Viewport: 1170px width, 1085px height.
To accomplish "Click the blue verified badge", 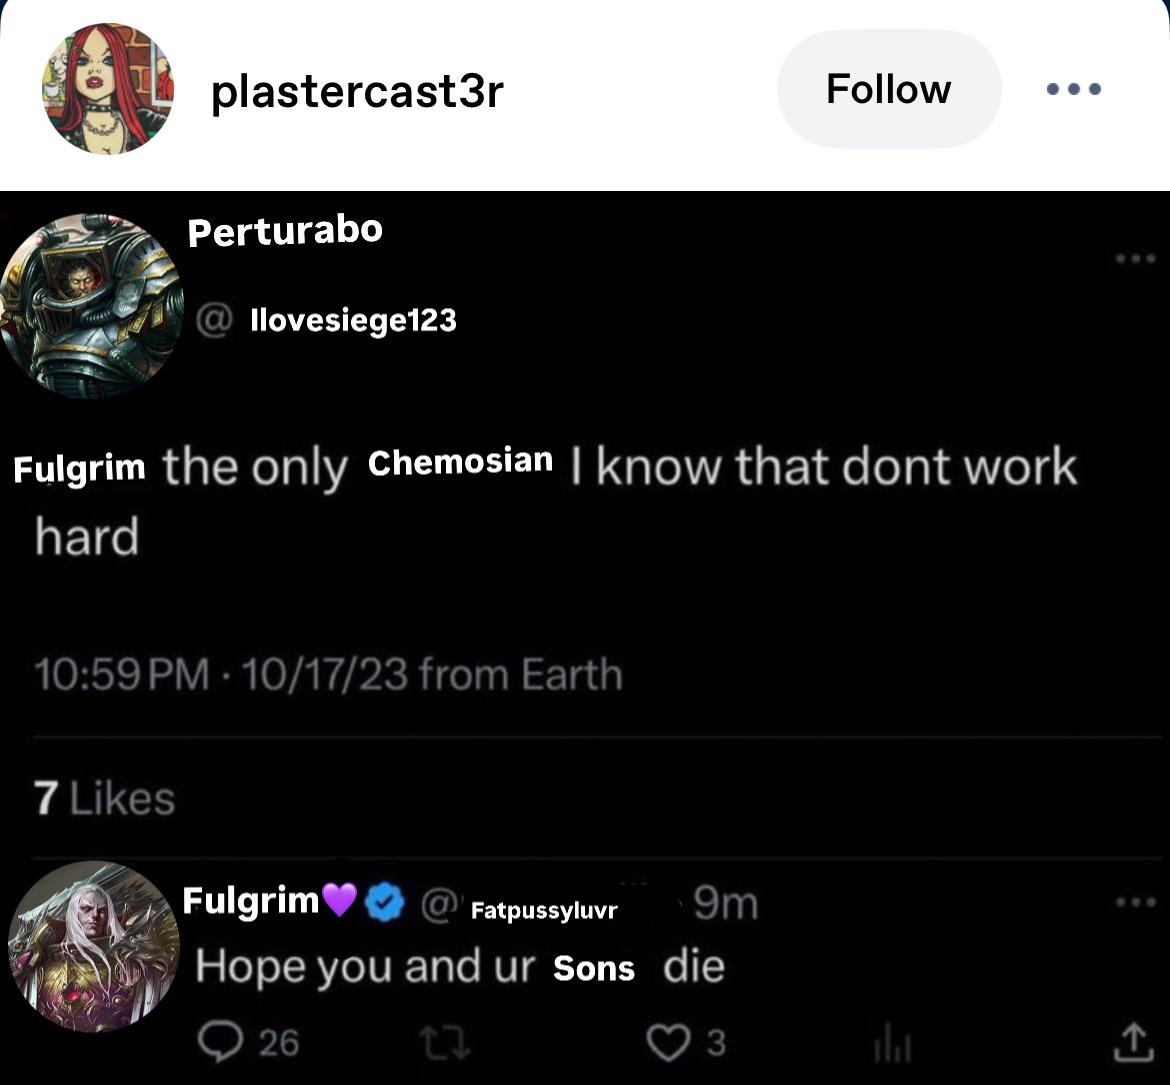I will coord(384,904).
